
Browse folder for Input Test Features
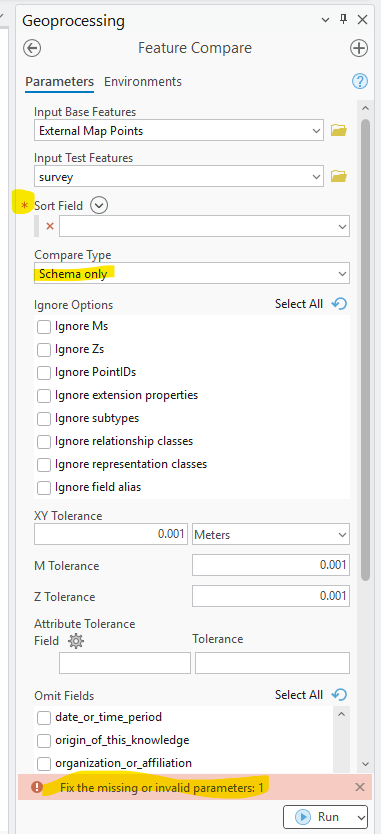[x=338, y=176]
